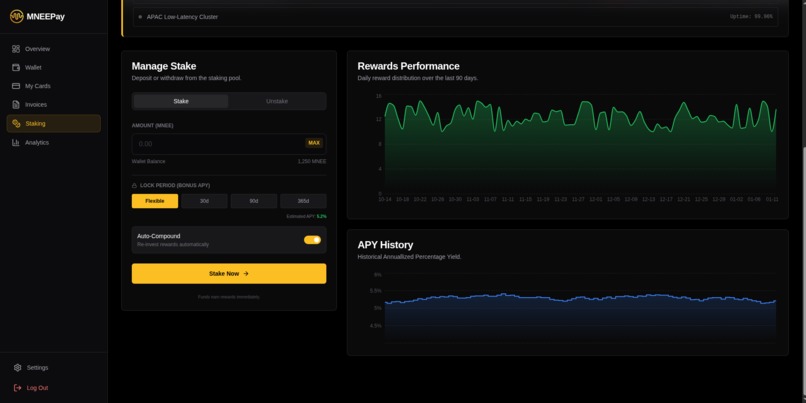The height and width of the screenshot is (403, 806).
Task: Click the Estimated APY 5.2% value
Action: pos(322,216)
